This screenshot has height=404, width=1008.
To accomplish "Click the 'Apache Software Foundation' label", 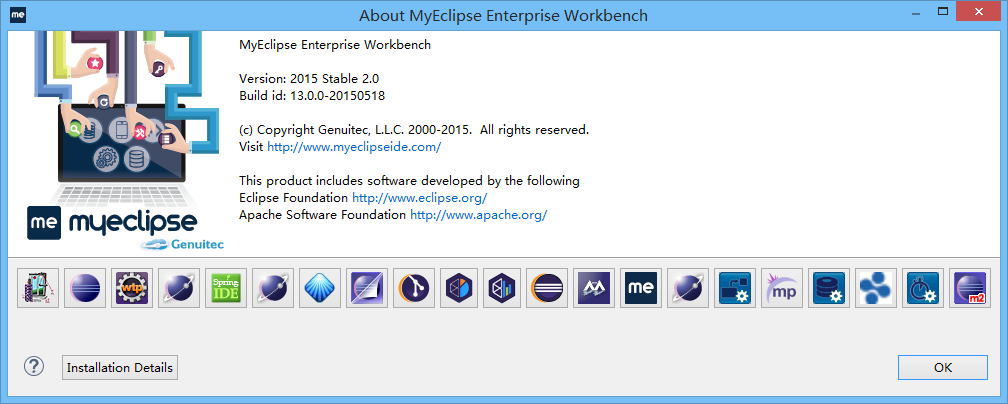I will click(x=323, y=215).
